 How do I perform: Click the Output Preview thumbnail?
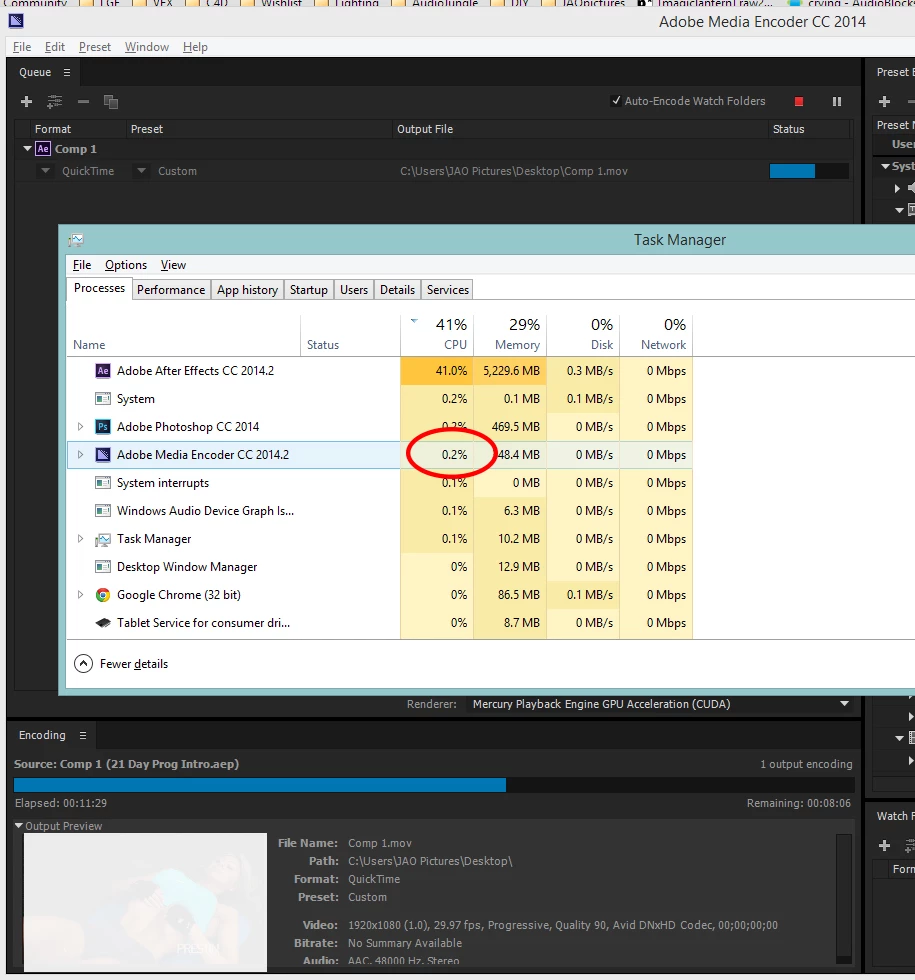click(145, 902)
